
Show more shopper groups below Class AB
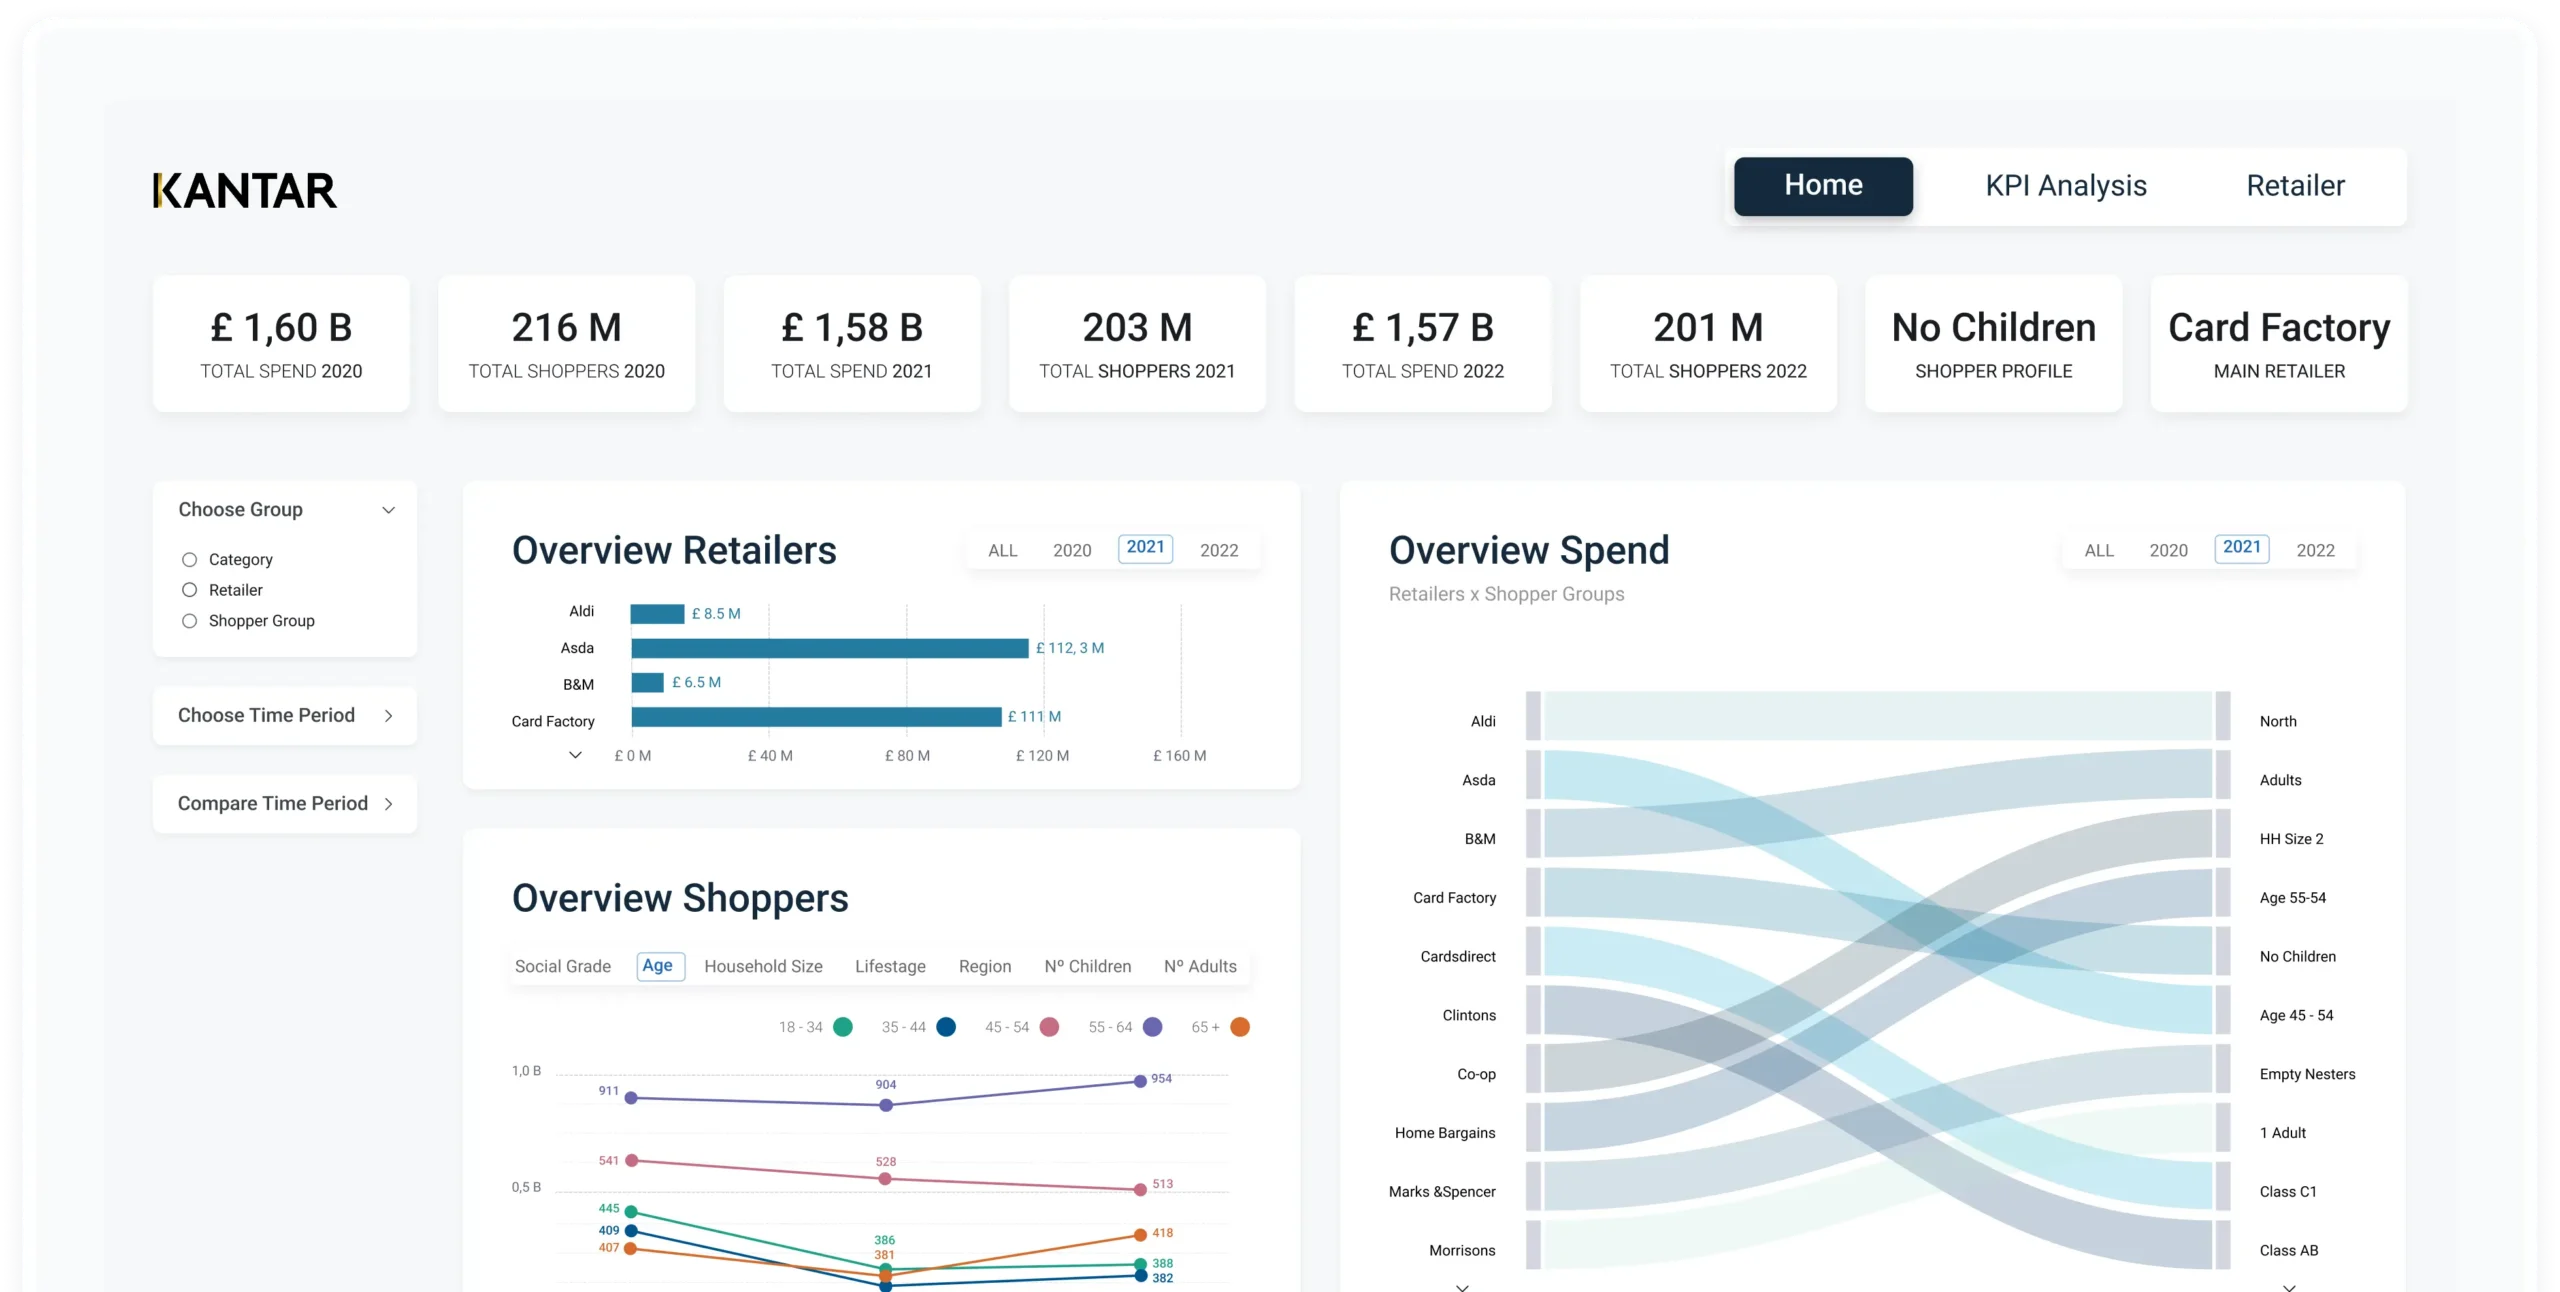click(2288, 1286)
